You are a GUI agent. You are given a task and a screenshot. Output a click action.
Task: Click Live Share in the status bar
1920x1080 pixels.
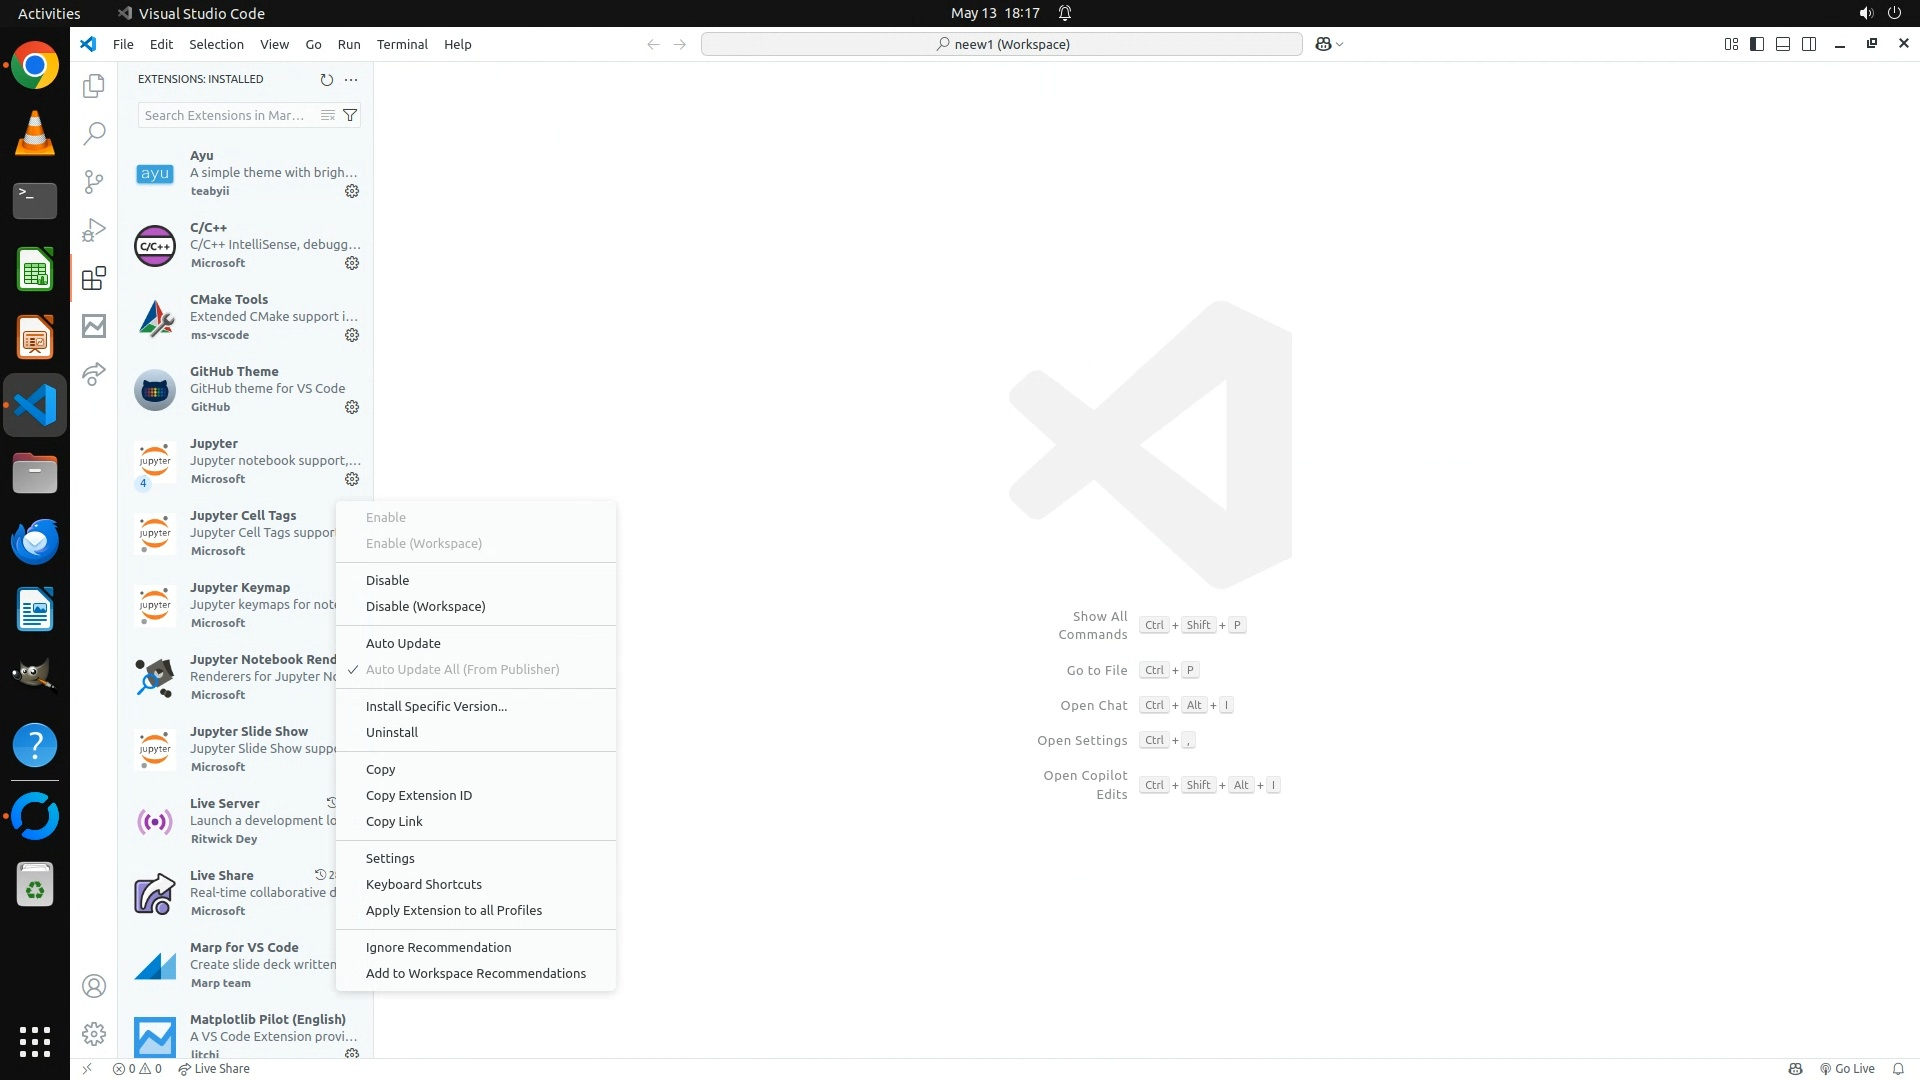coord(214,1068)
